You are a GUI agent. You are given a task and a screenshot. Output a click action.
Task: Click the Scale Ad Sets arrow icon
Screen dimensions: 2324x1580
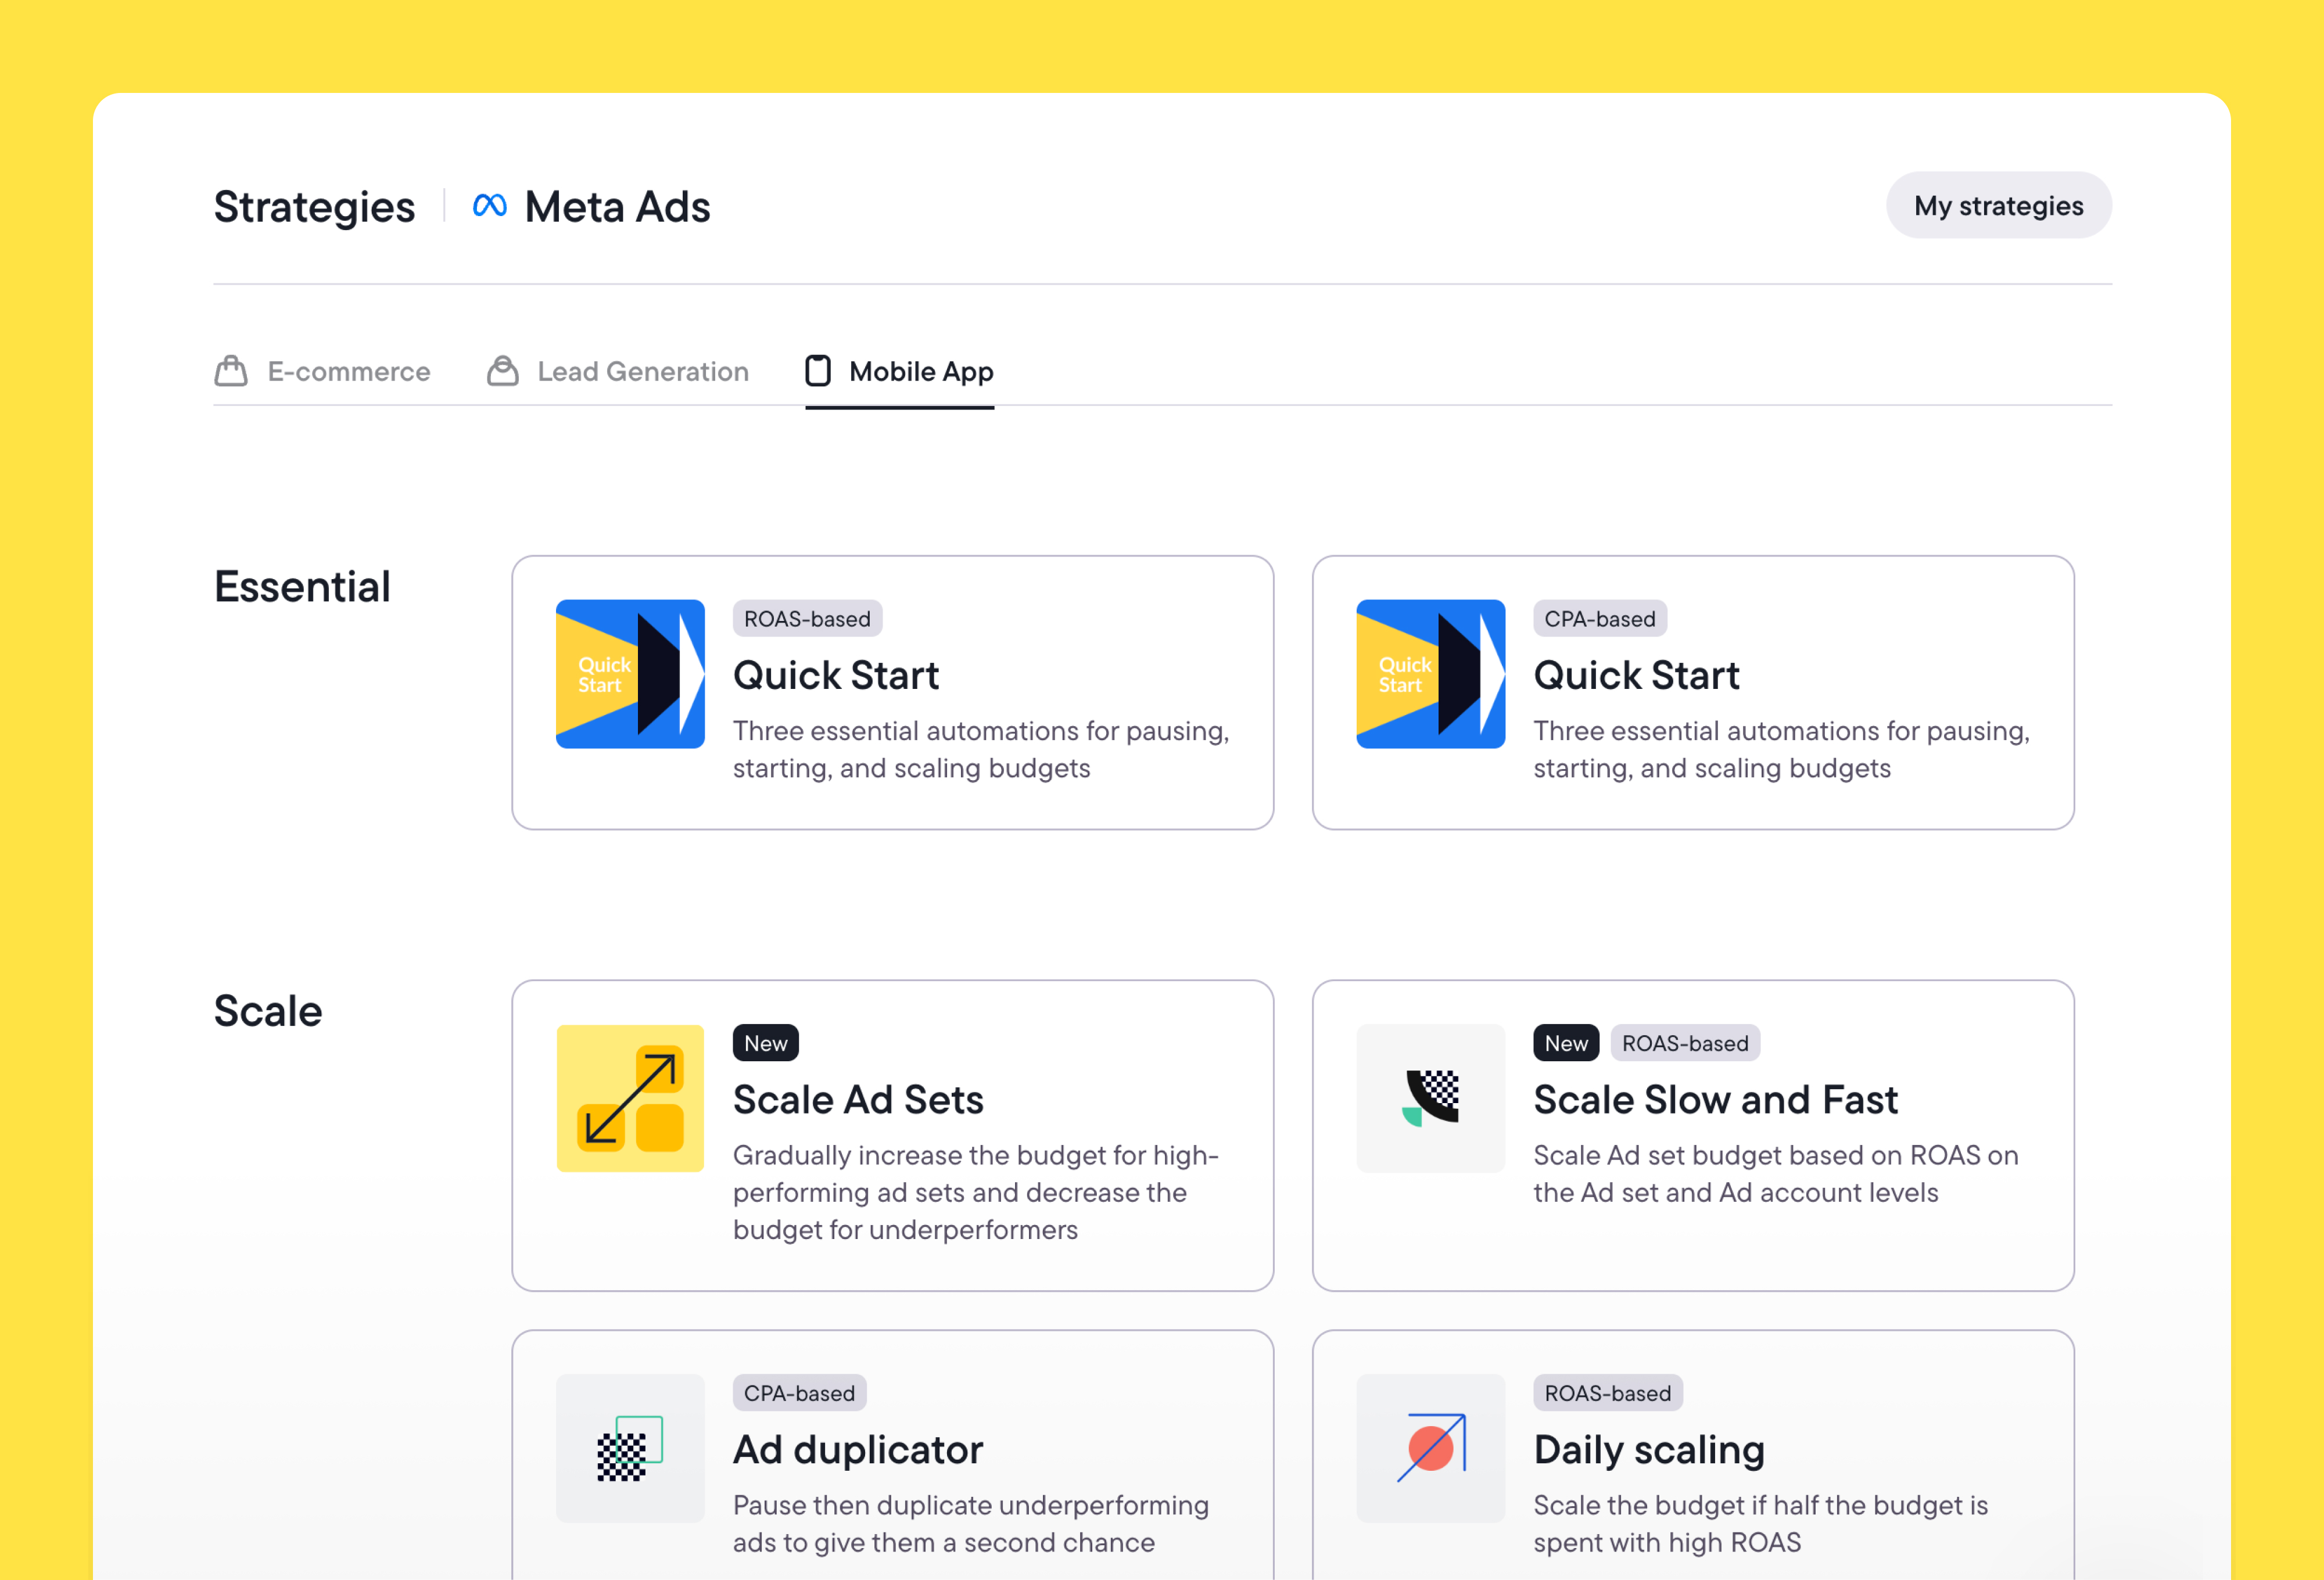click(630, 1098)
